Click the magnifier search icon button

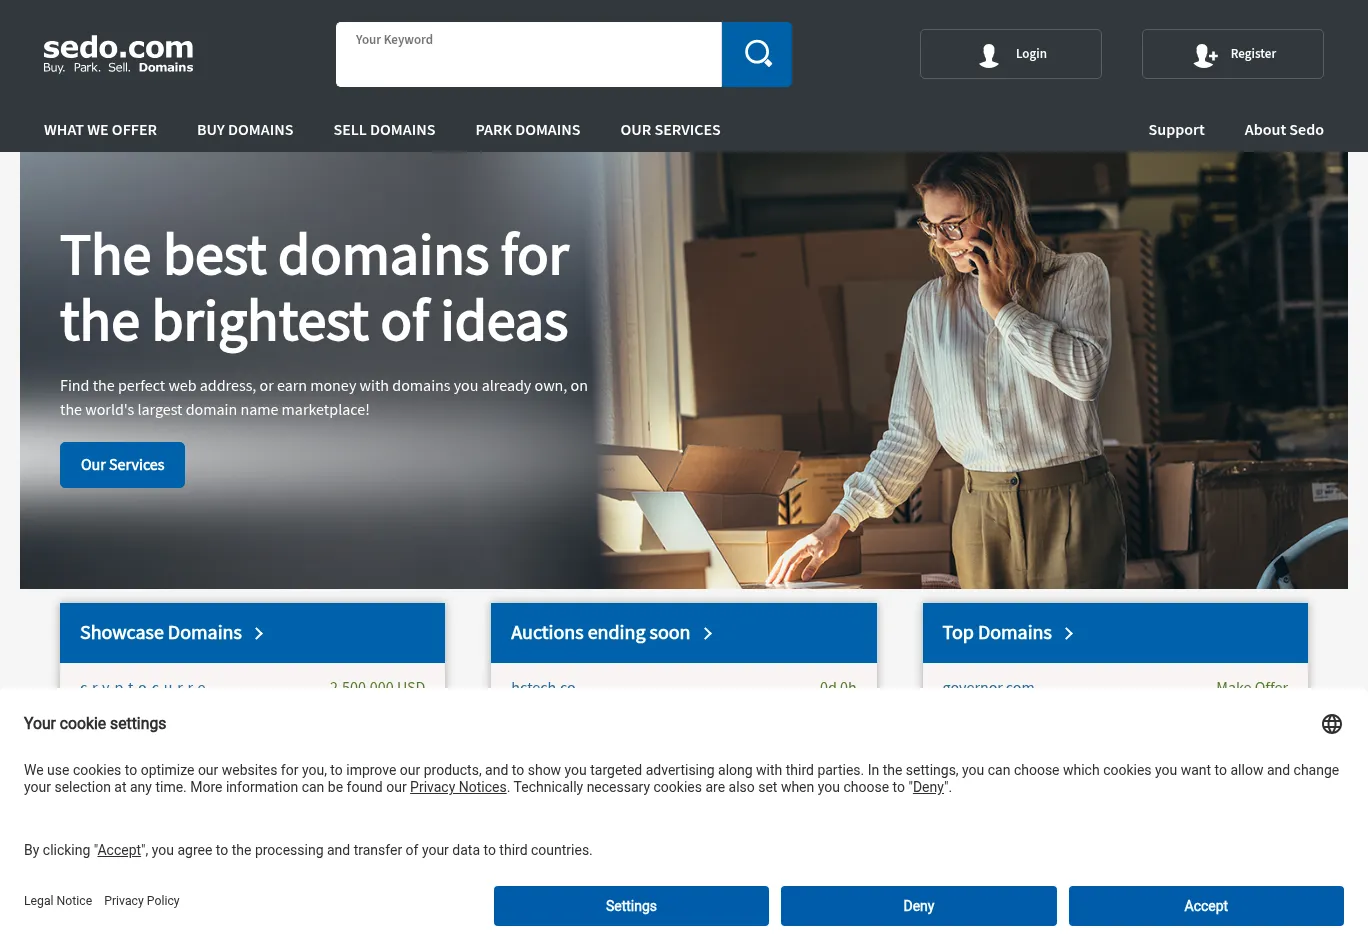click(757, 54)
